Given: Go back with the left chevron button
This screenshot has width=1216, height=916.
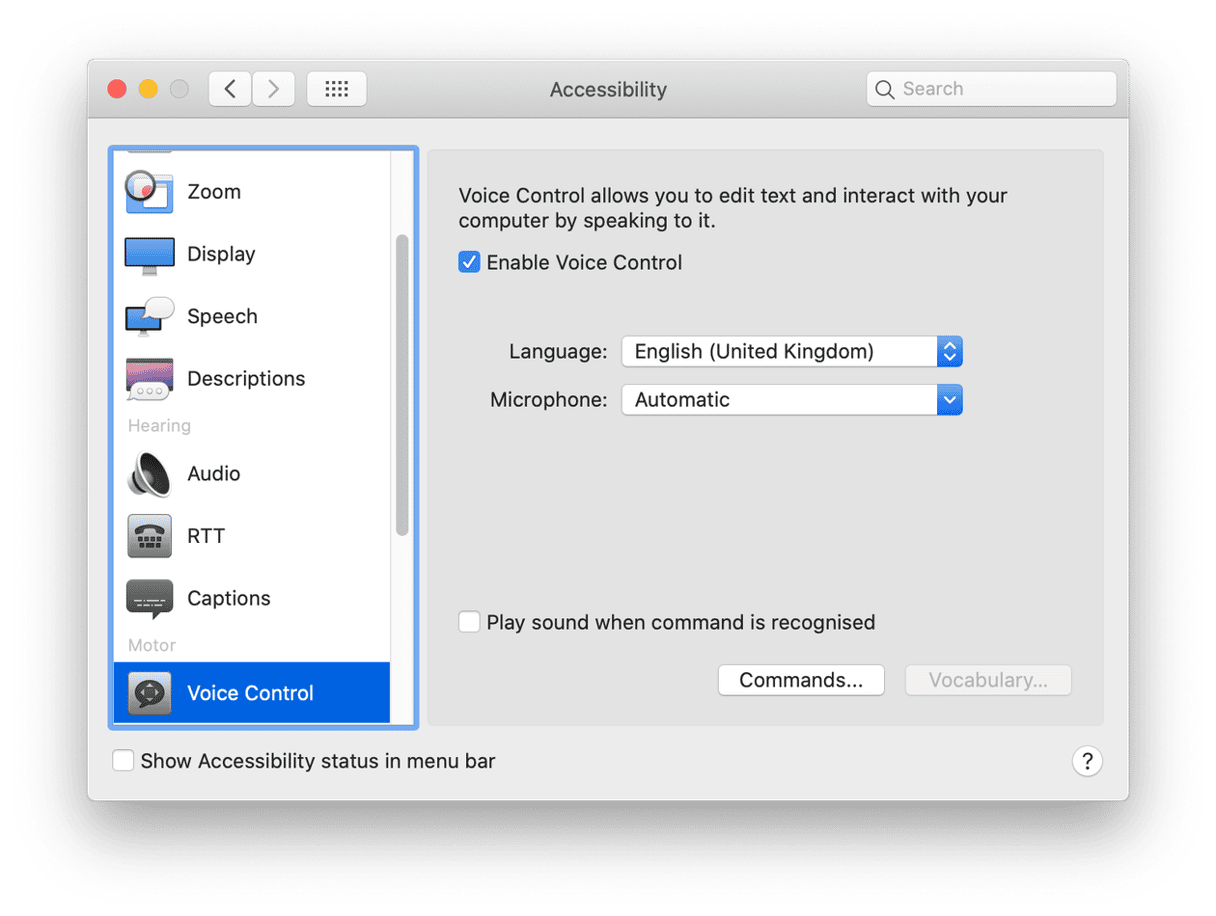Looking at the screenshot, I should (230, 89).
